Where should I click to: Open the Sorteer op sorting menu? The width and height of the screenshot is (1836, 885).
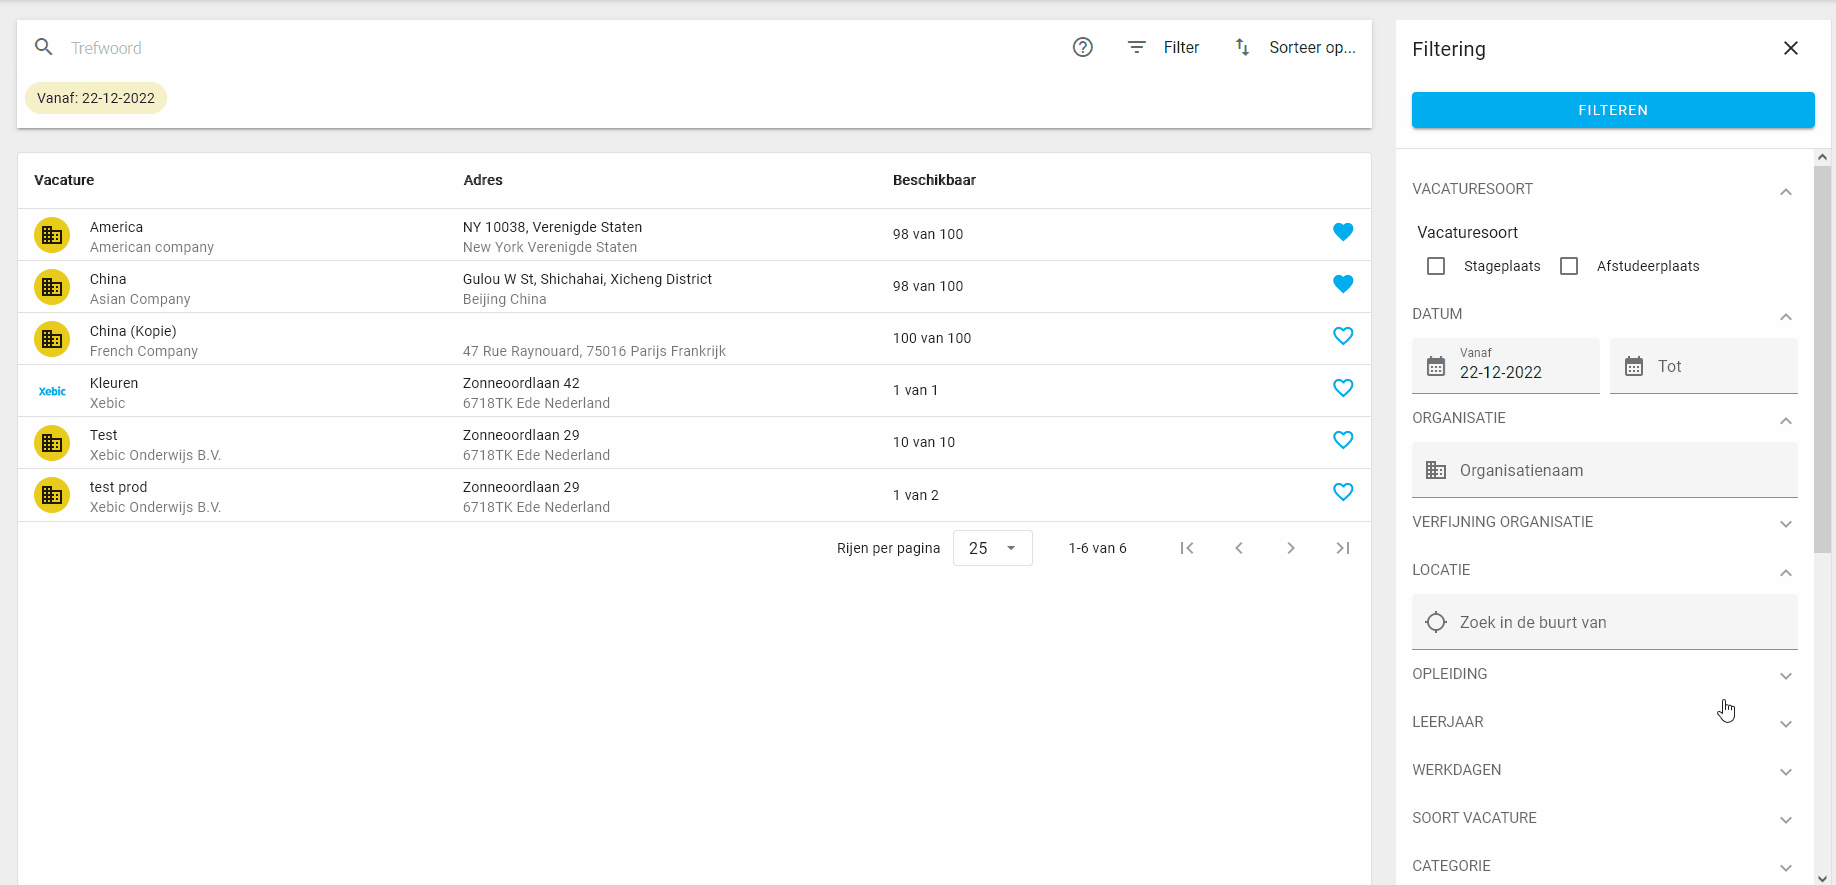pos(1296,47)
